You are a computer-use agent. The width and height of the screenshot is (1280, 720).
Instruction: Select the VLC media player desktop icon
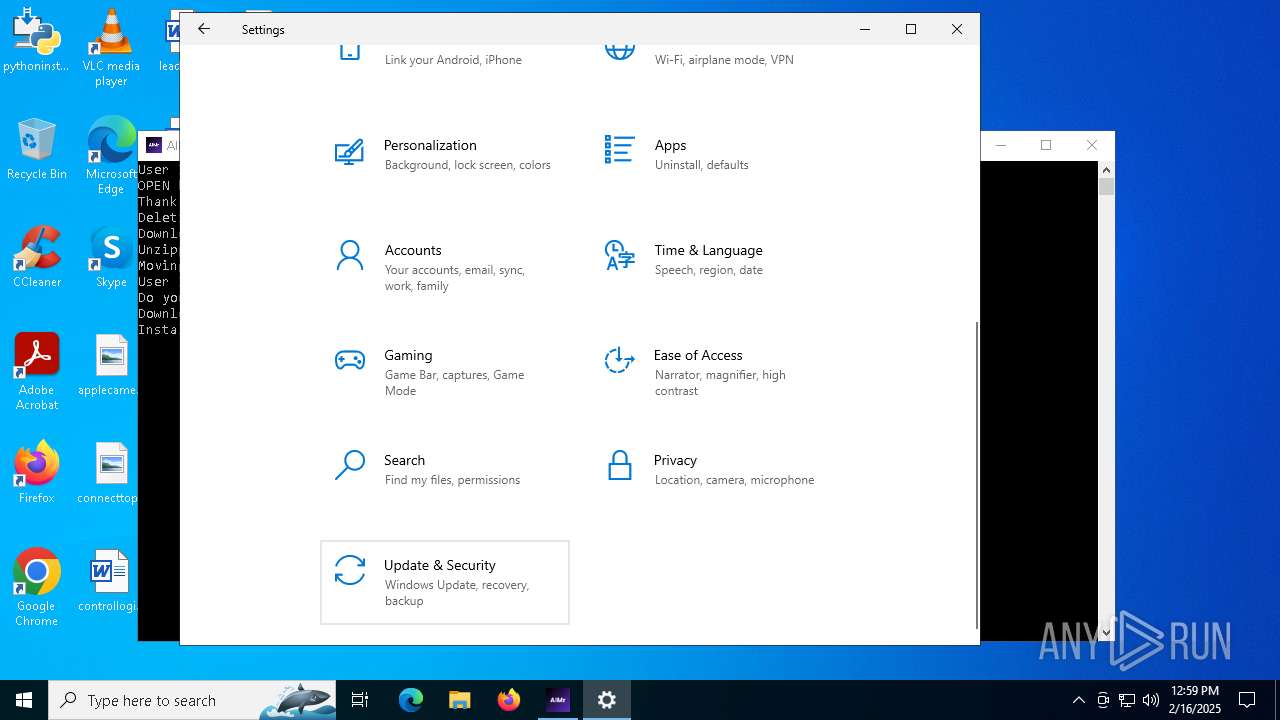point(111,48)
